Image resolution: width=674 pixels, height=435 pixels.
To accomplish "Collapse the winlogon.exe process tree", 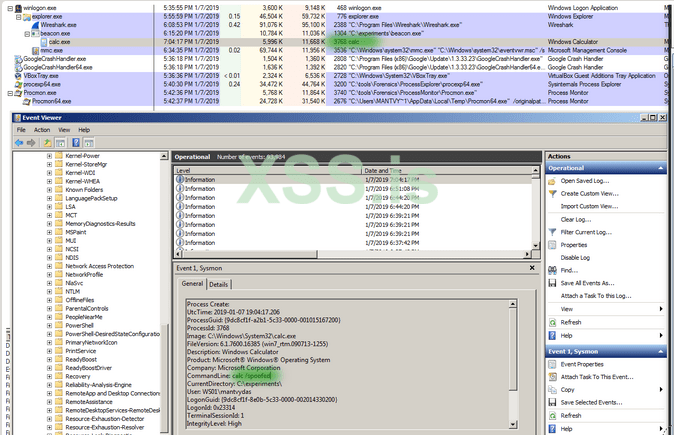I will 10,8.
